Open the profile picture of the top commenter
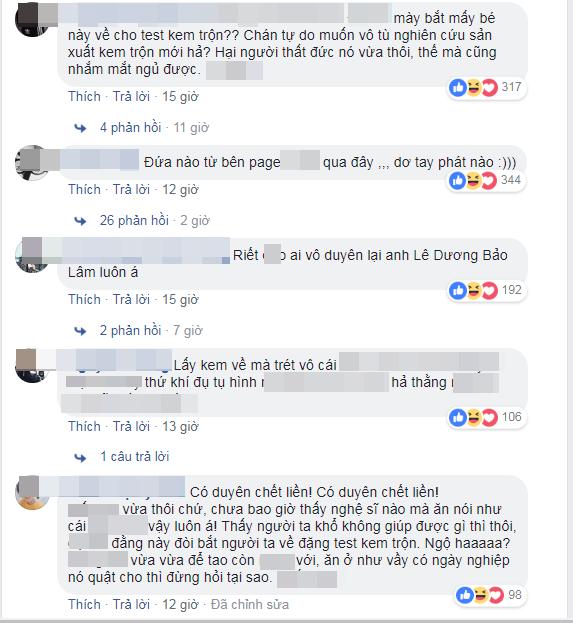 click(32, 19)
